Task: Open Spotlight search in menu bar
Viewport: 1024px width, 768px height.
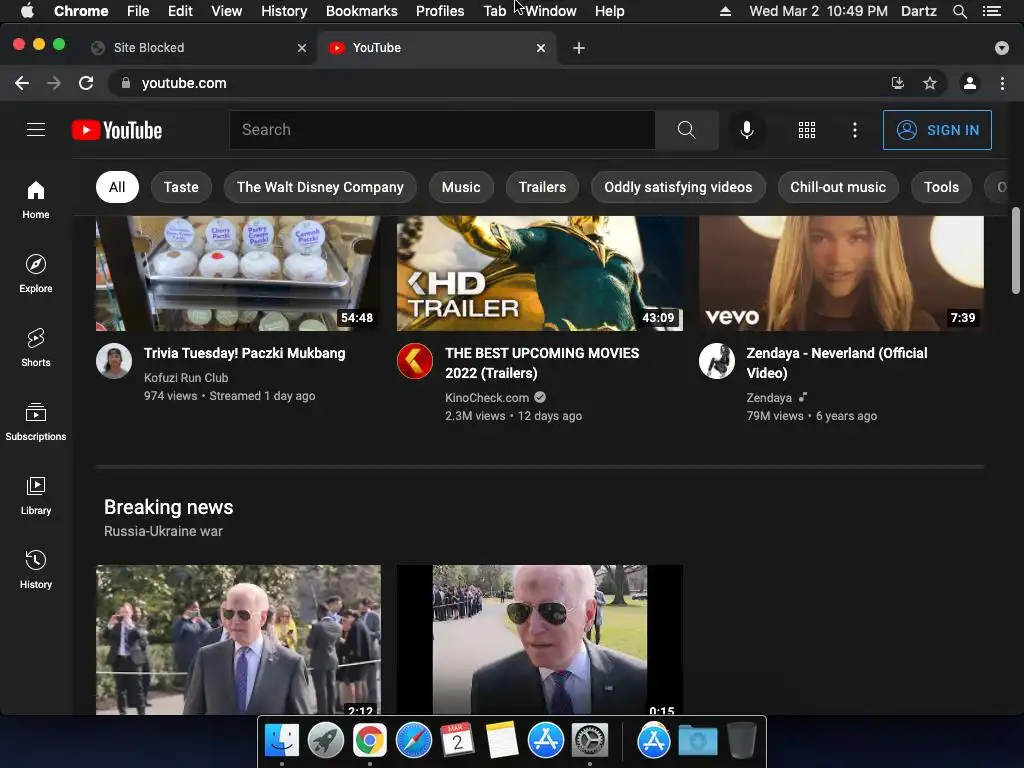Action: pyautogui.click(x=959, y=11)
